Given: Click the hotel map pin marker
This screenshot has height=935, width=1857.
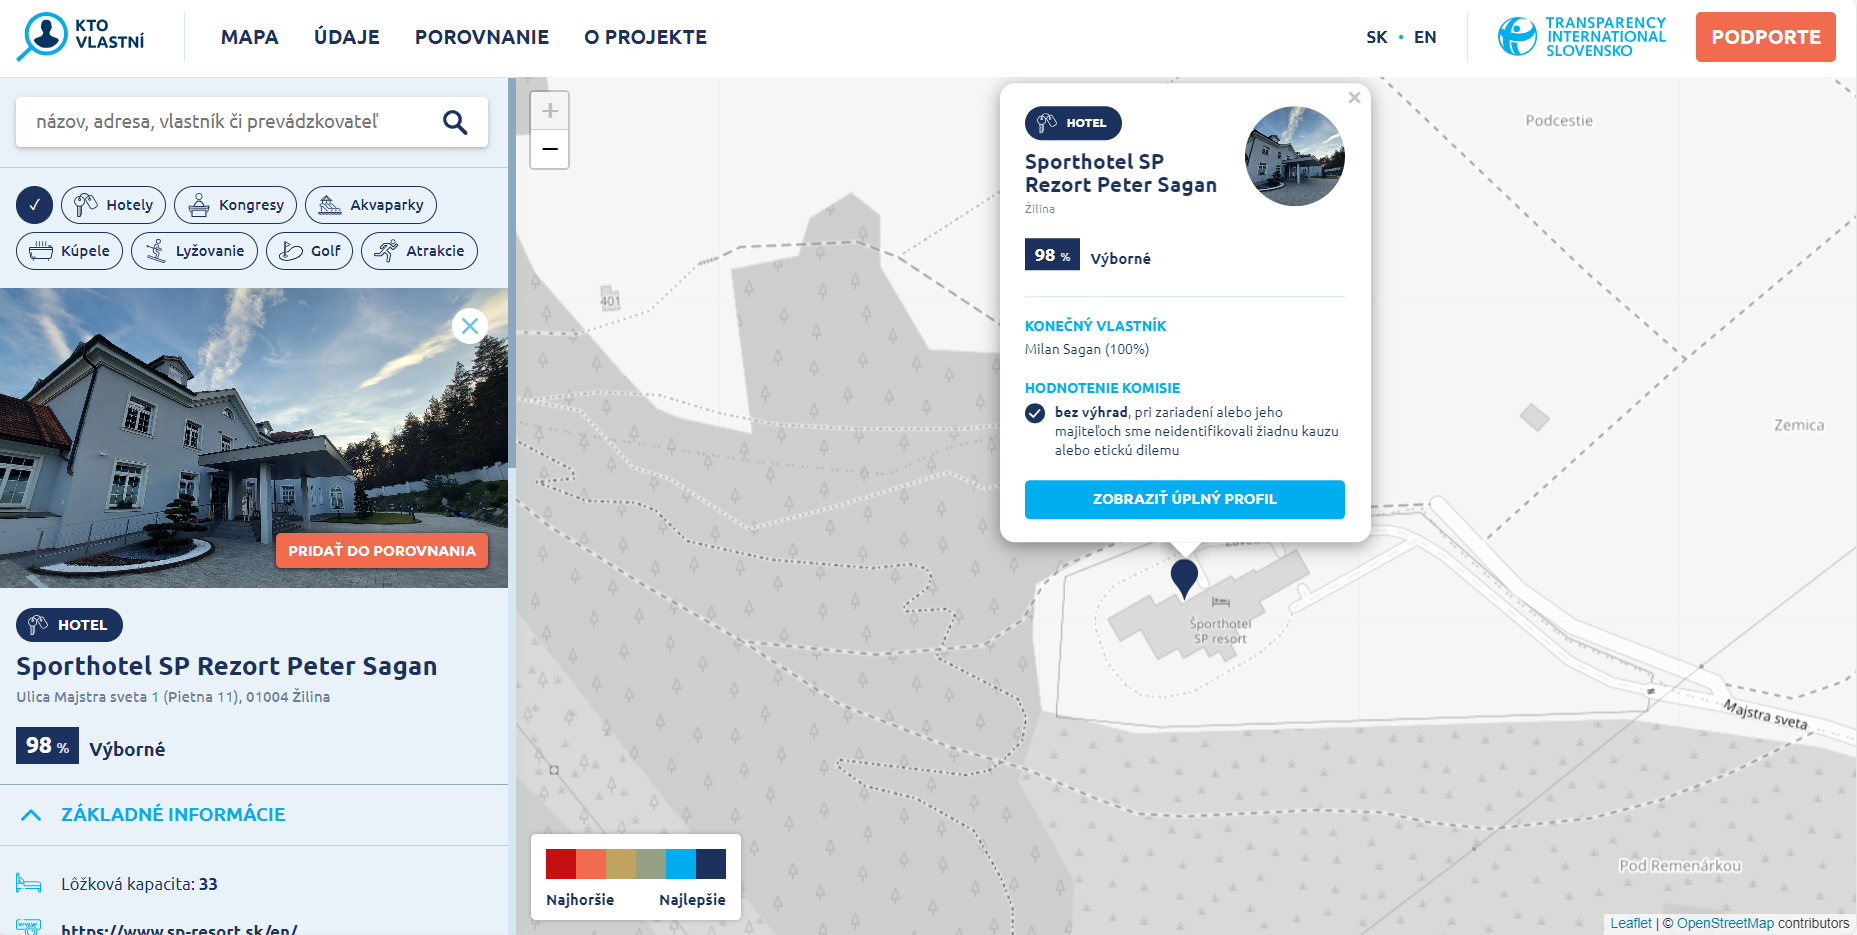Looking at the screenshot, I should pos(1184,577).
